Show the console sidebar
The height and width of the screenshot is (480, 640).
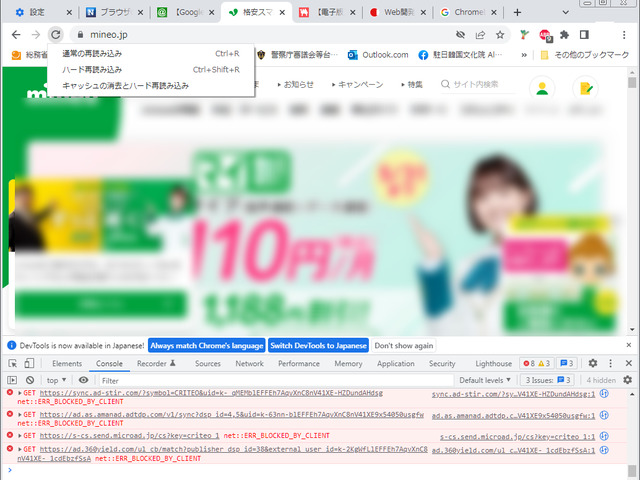pos(12,380)
